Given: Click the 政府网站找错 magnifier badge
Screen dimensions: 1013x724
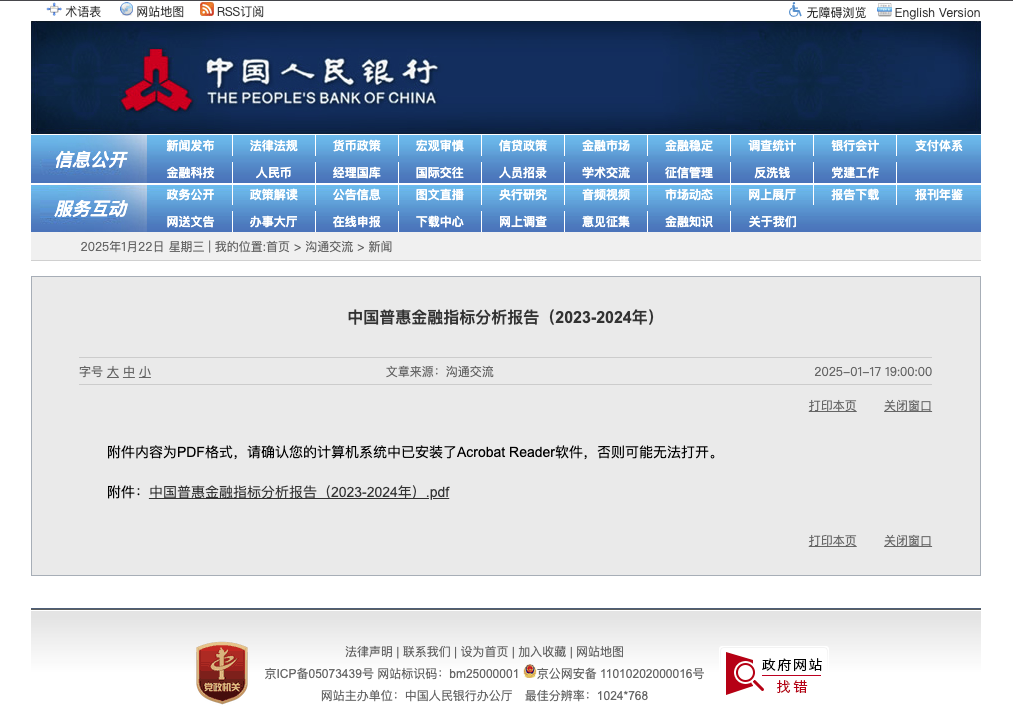Looking at the screenshot, I should [774, 673].
